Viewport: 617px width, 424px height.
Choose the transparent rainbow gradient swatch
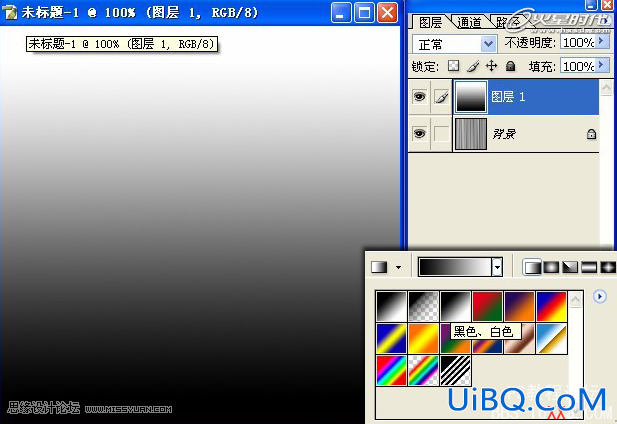point(423,371)
